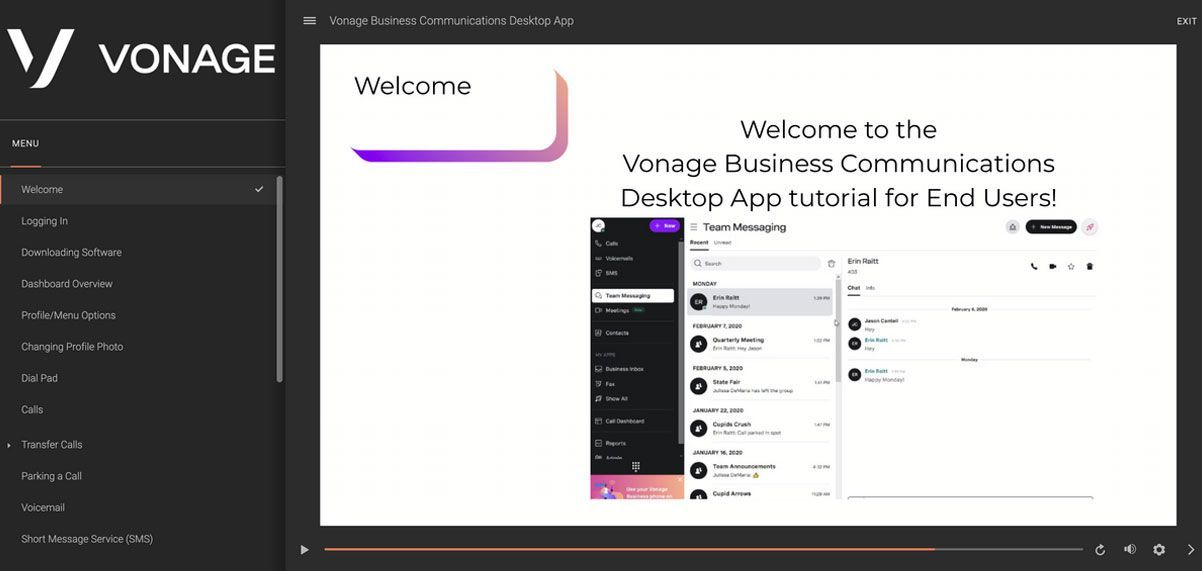This screenshot has height=571, width=1202.
Task: Select the MENU tab in the sidebar
Action: click(26, 144)
